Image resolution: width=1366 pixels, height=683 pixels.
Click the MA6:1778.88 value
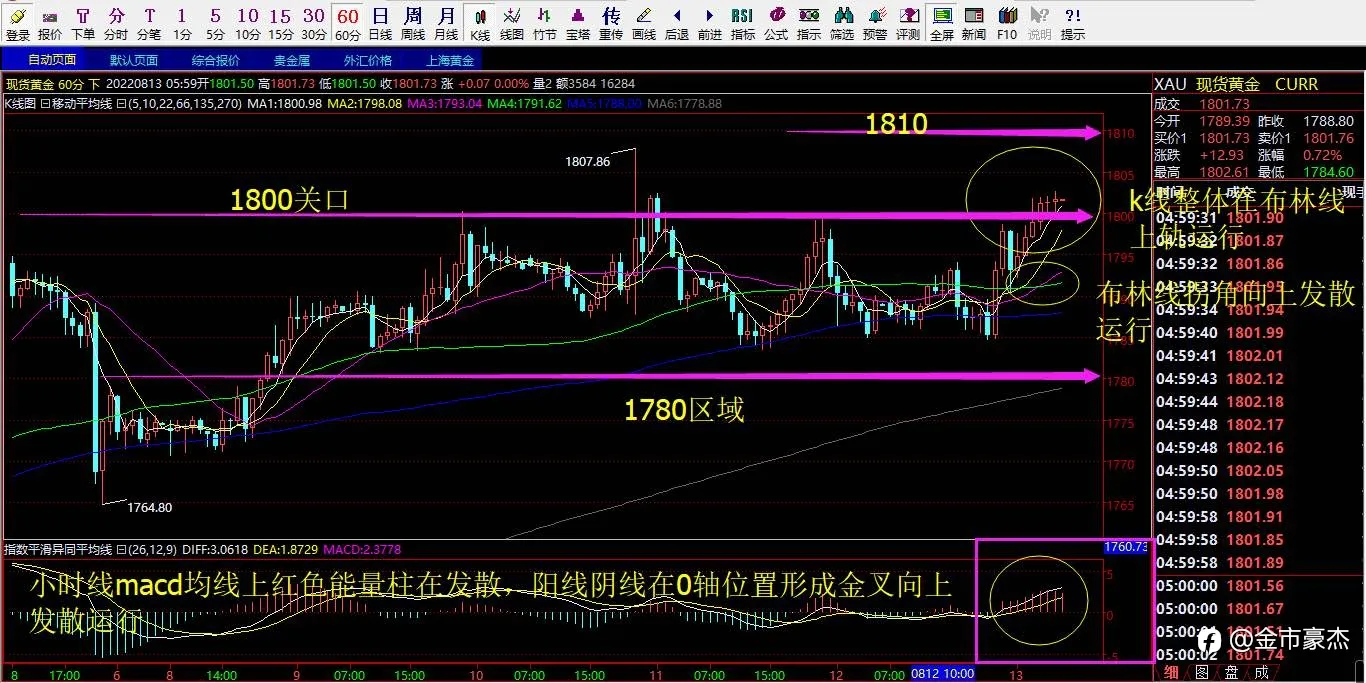pyautogui.click(x=685, y=103)
